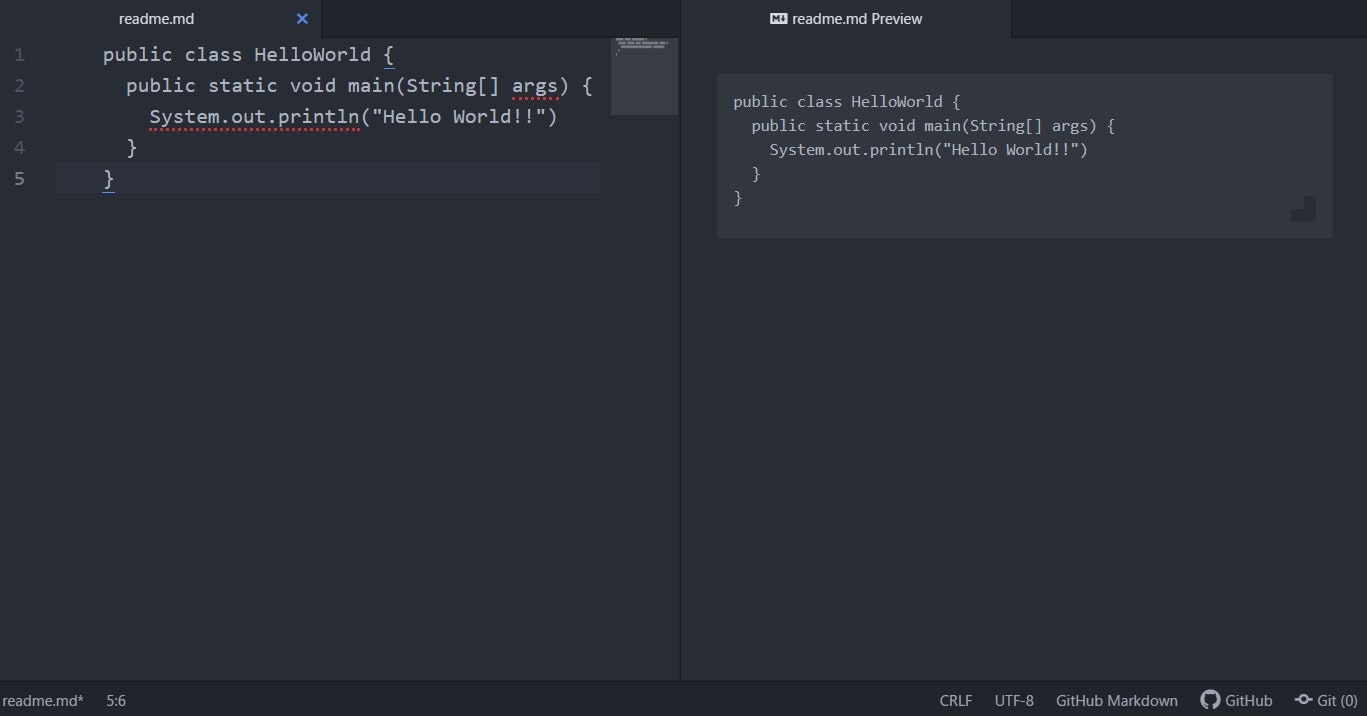Click the word HelloWorld in editor line 1
1367x716 pixels.
point(313,55)
